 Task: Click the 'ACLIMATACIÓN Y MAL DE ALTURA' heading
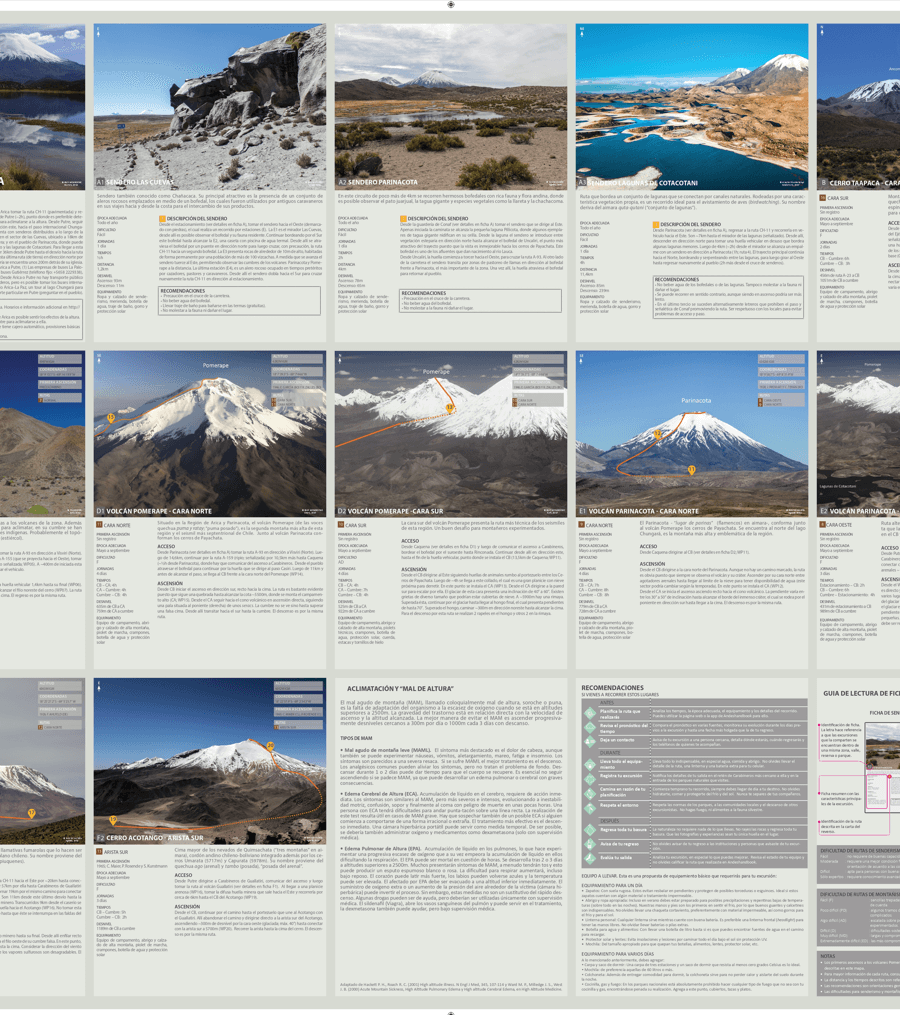tap(400, 689)
